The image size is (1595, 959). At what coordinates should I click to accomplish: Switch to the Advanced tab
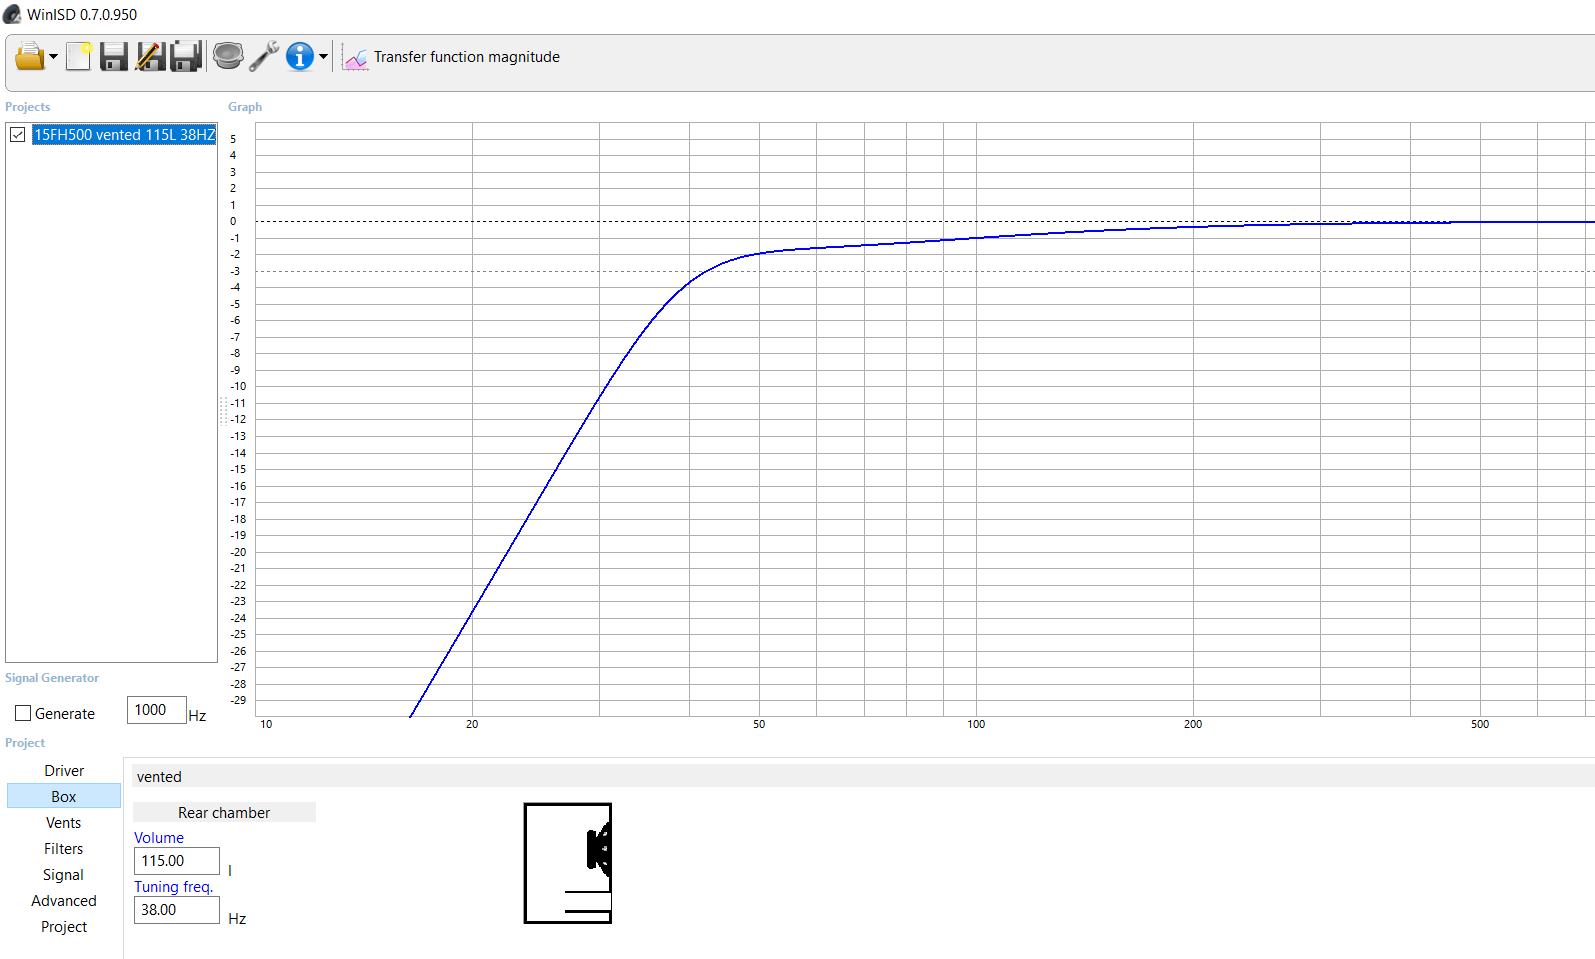point(64,900)
